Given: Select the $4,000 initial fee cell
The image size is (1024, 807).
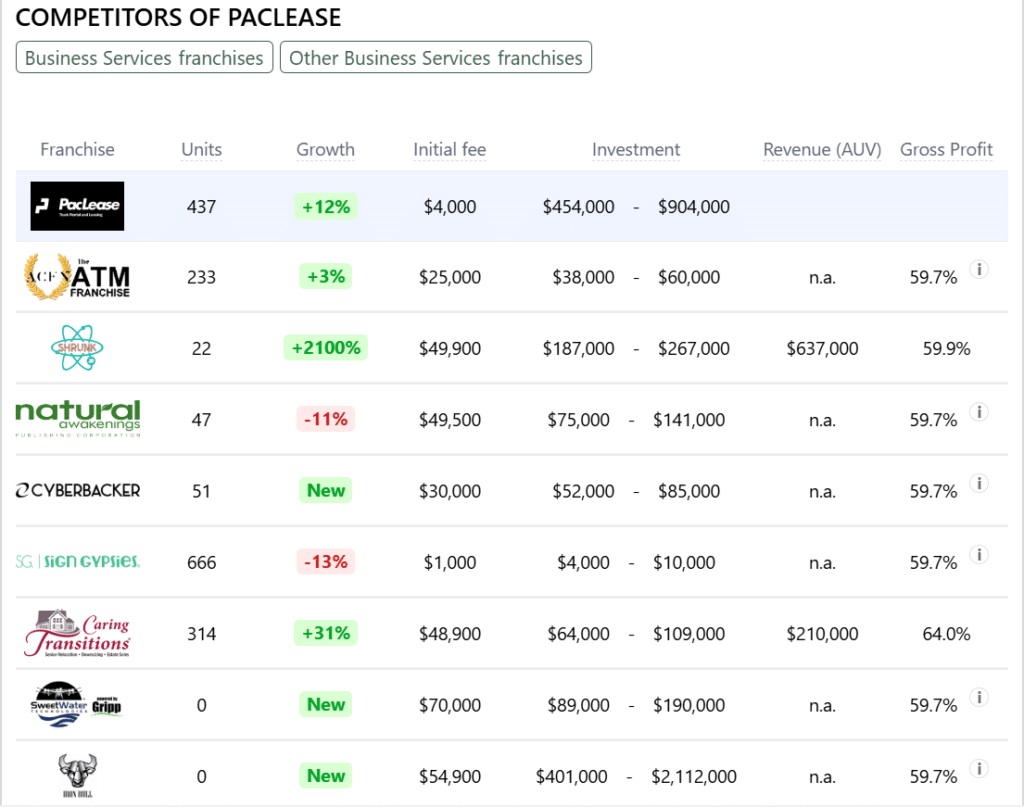Looking at the screenshot, I should coord(449,207).
